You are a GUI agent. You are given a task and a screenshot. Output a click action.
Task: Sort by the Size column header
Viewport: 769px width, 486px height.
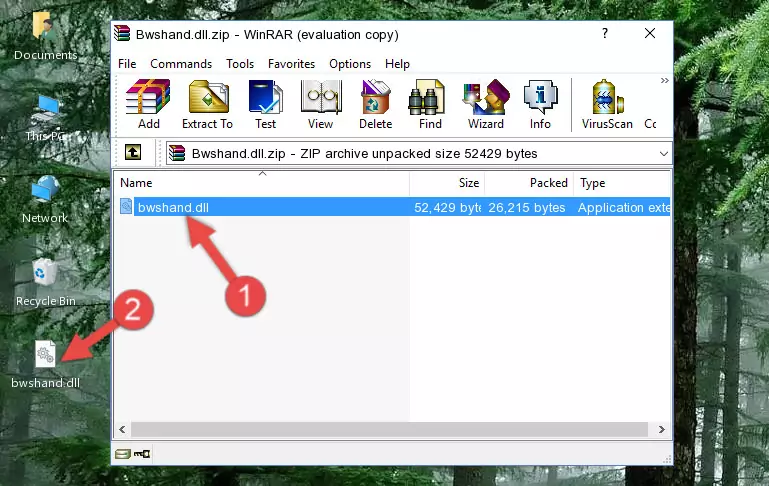tap(447, 183)
